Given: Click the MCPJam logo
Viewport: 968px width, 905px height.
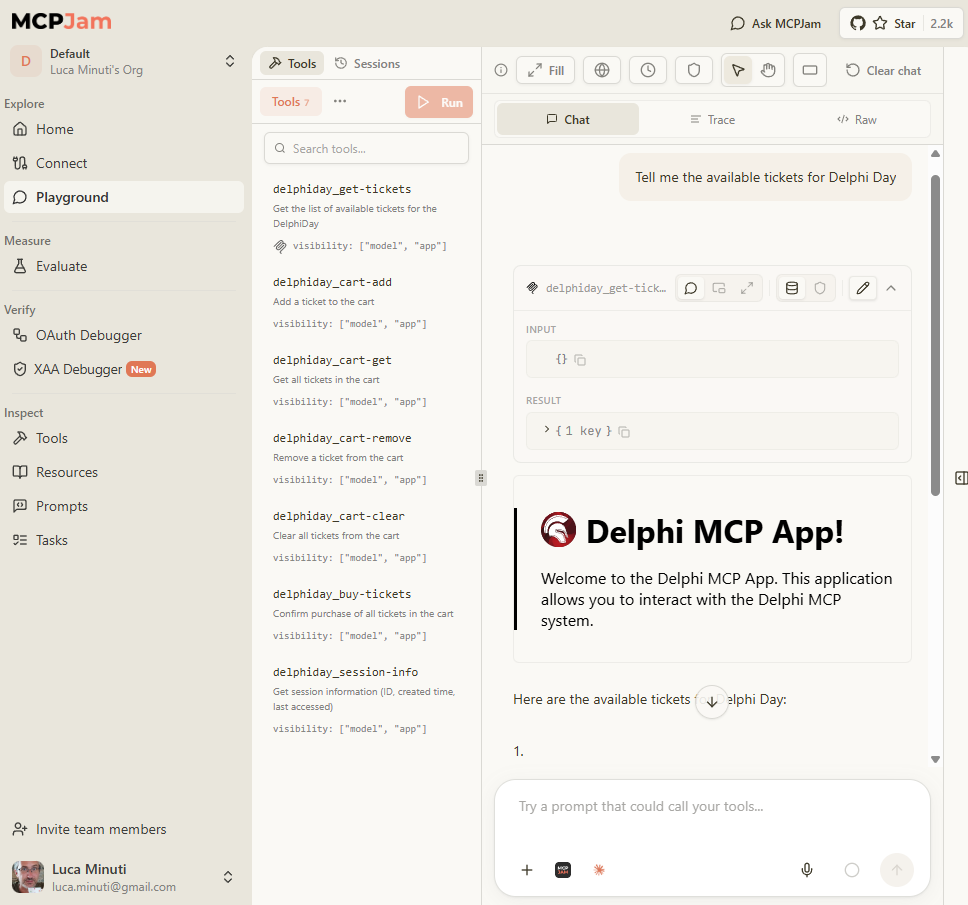Looking at the screenshot, I should coord(62,21).
